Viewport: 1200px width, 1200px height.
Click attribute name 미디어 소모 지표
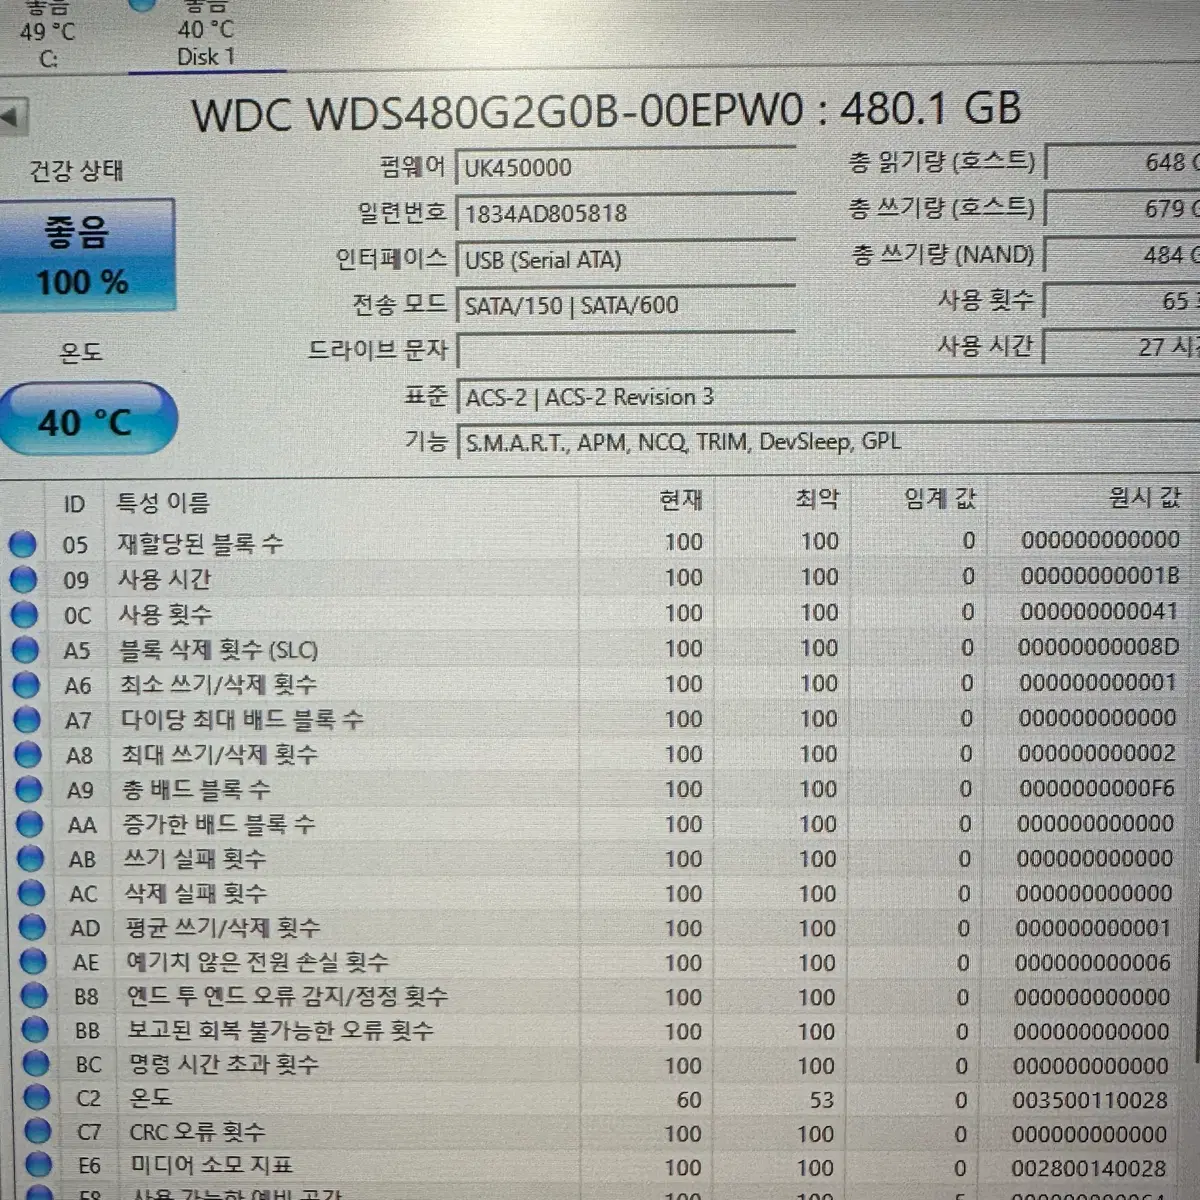(211, 1165)
